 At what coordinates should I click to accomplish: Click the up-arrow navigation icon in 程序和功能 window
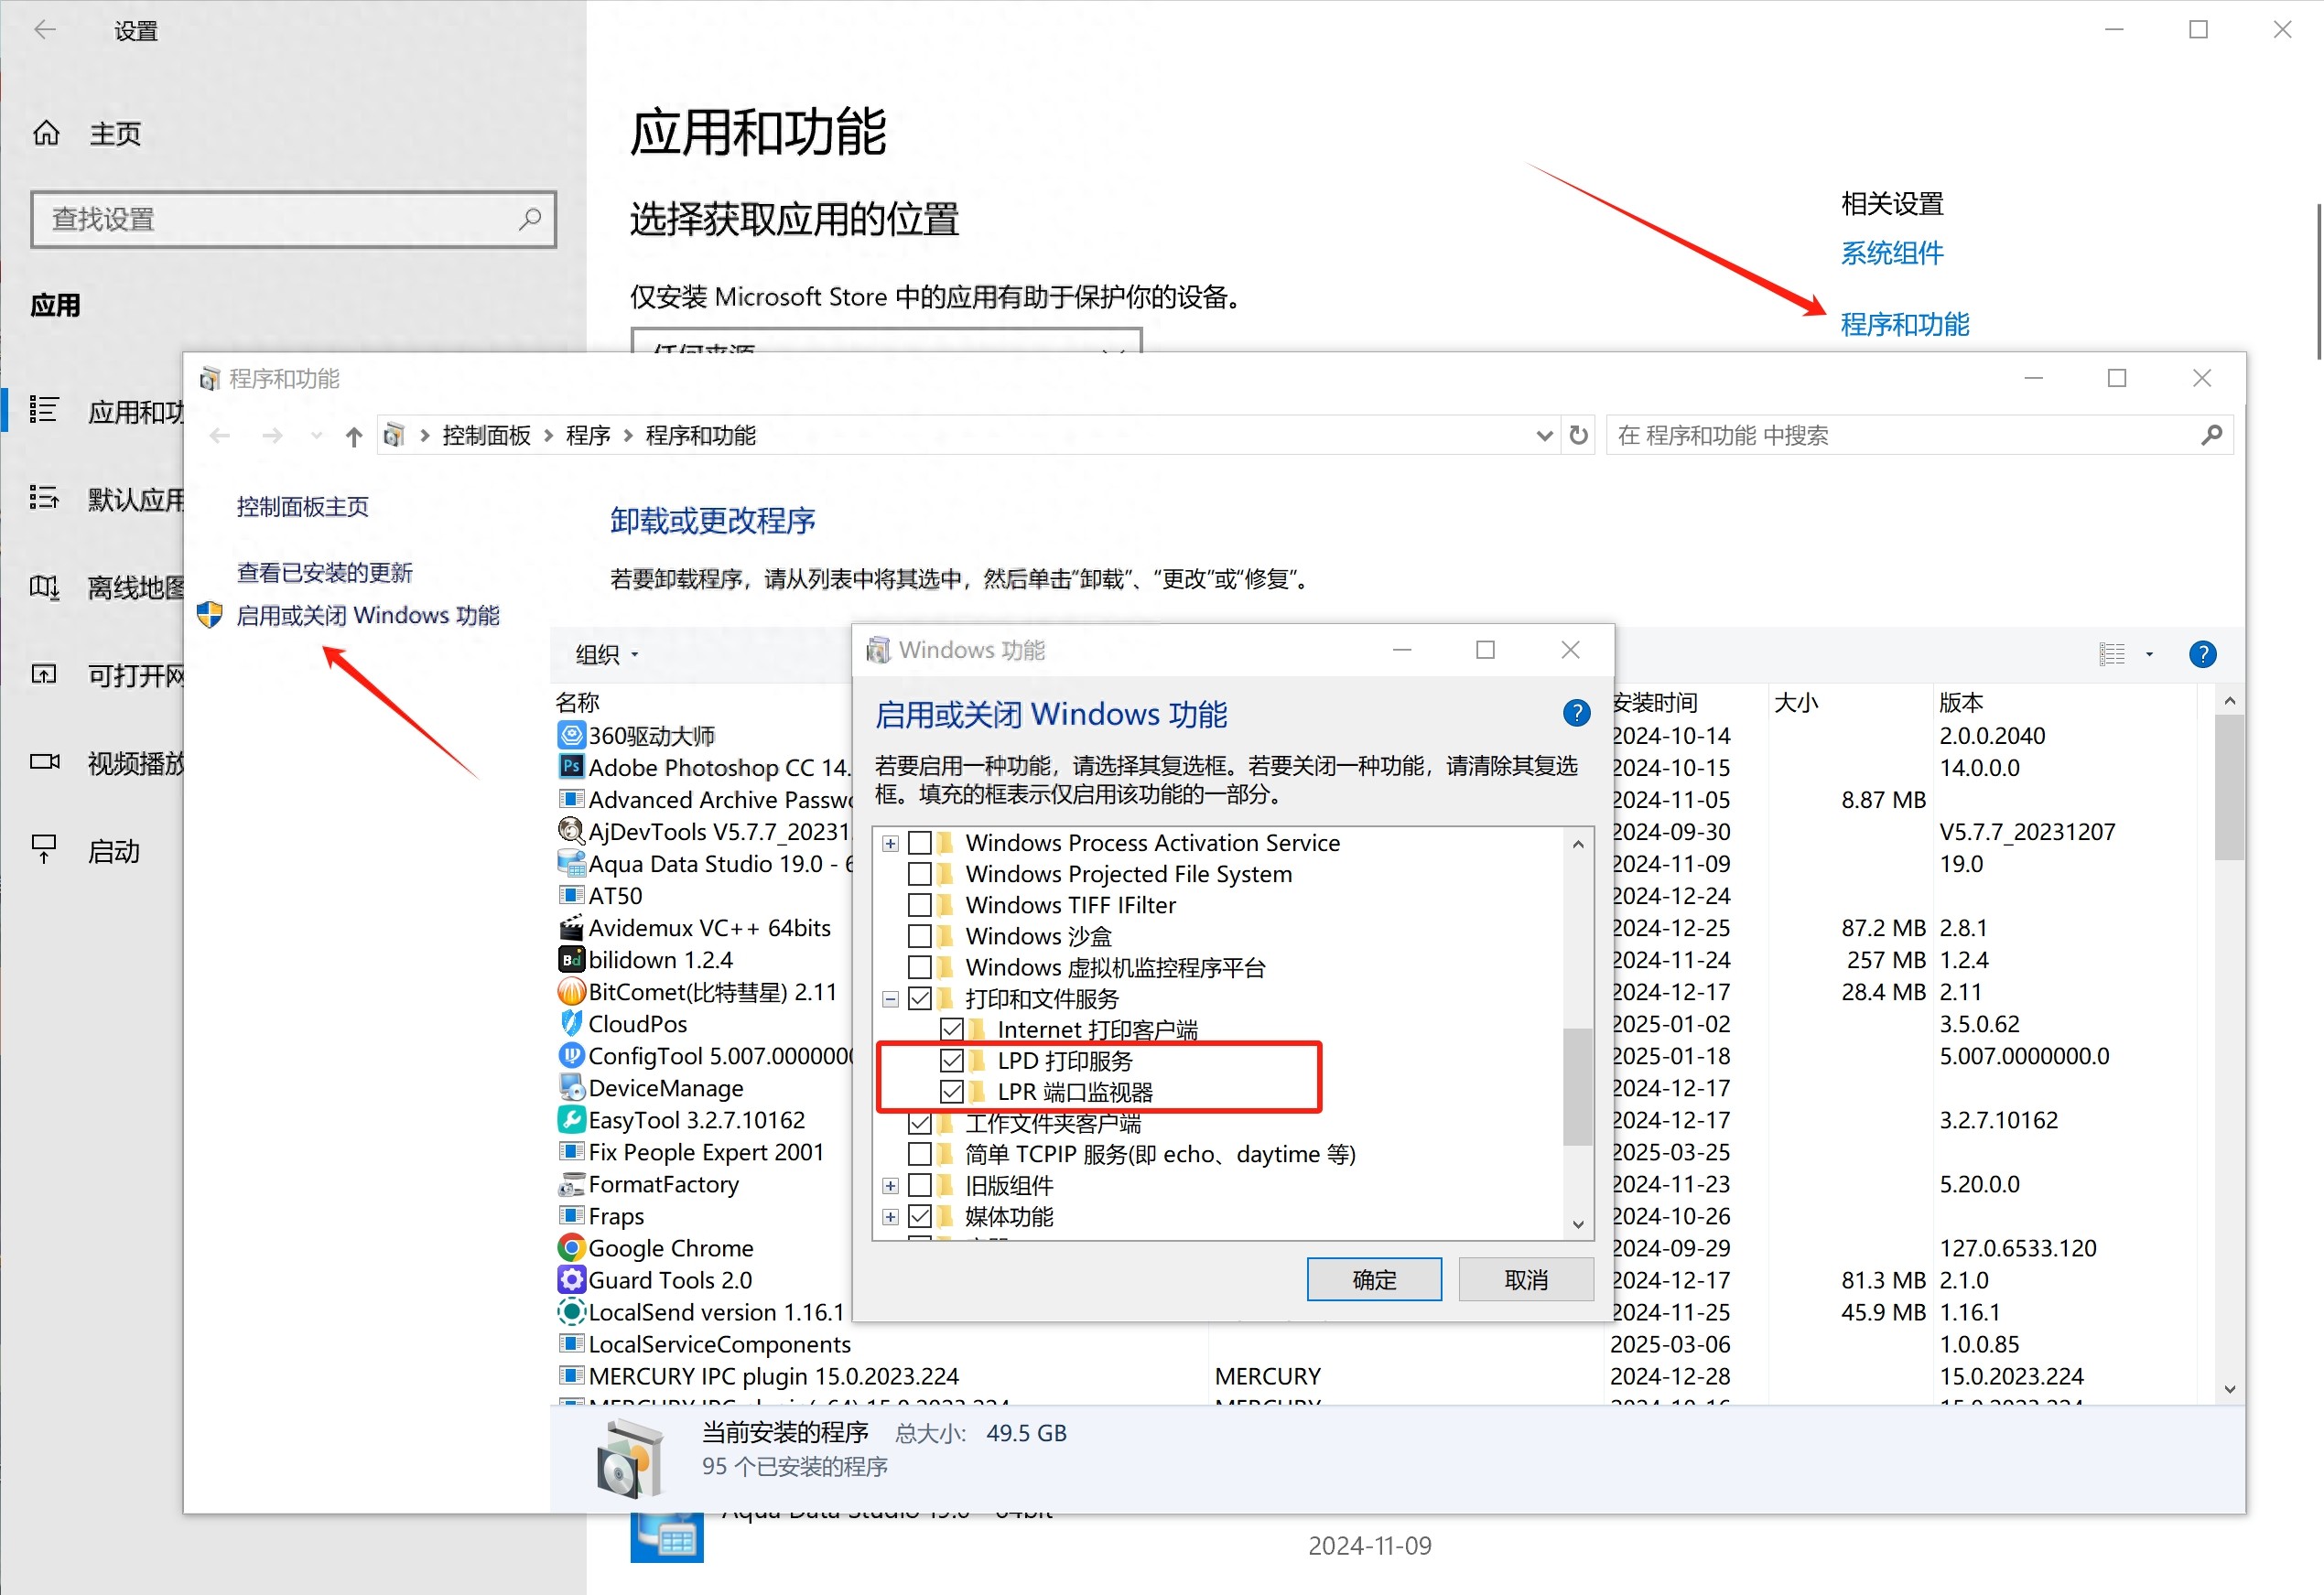click(353, 436)
